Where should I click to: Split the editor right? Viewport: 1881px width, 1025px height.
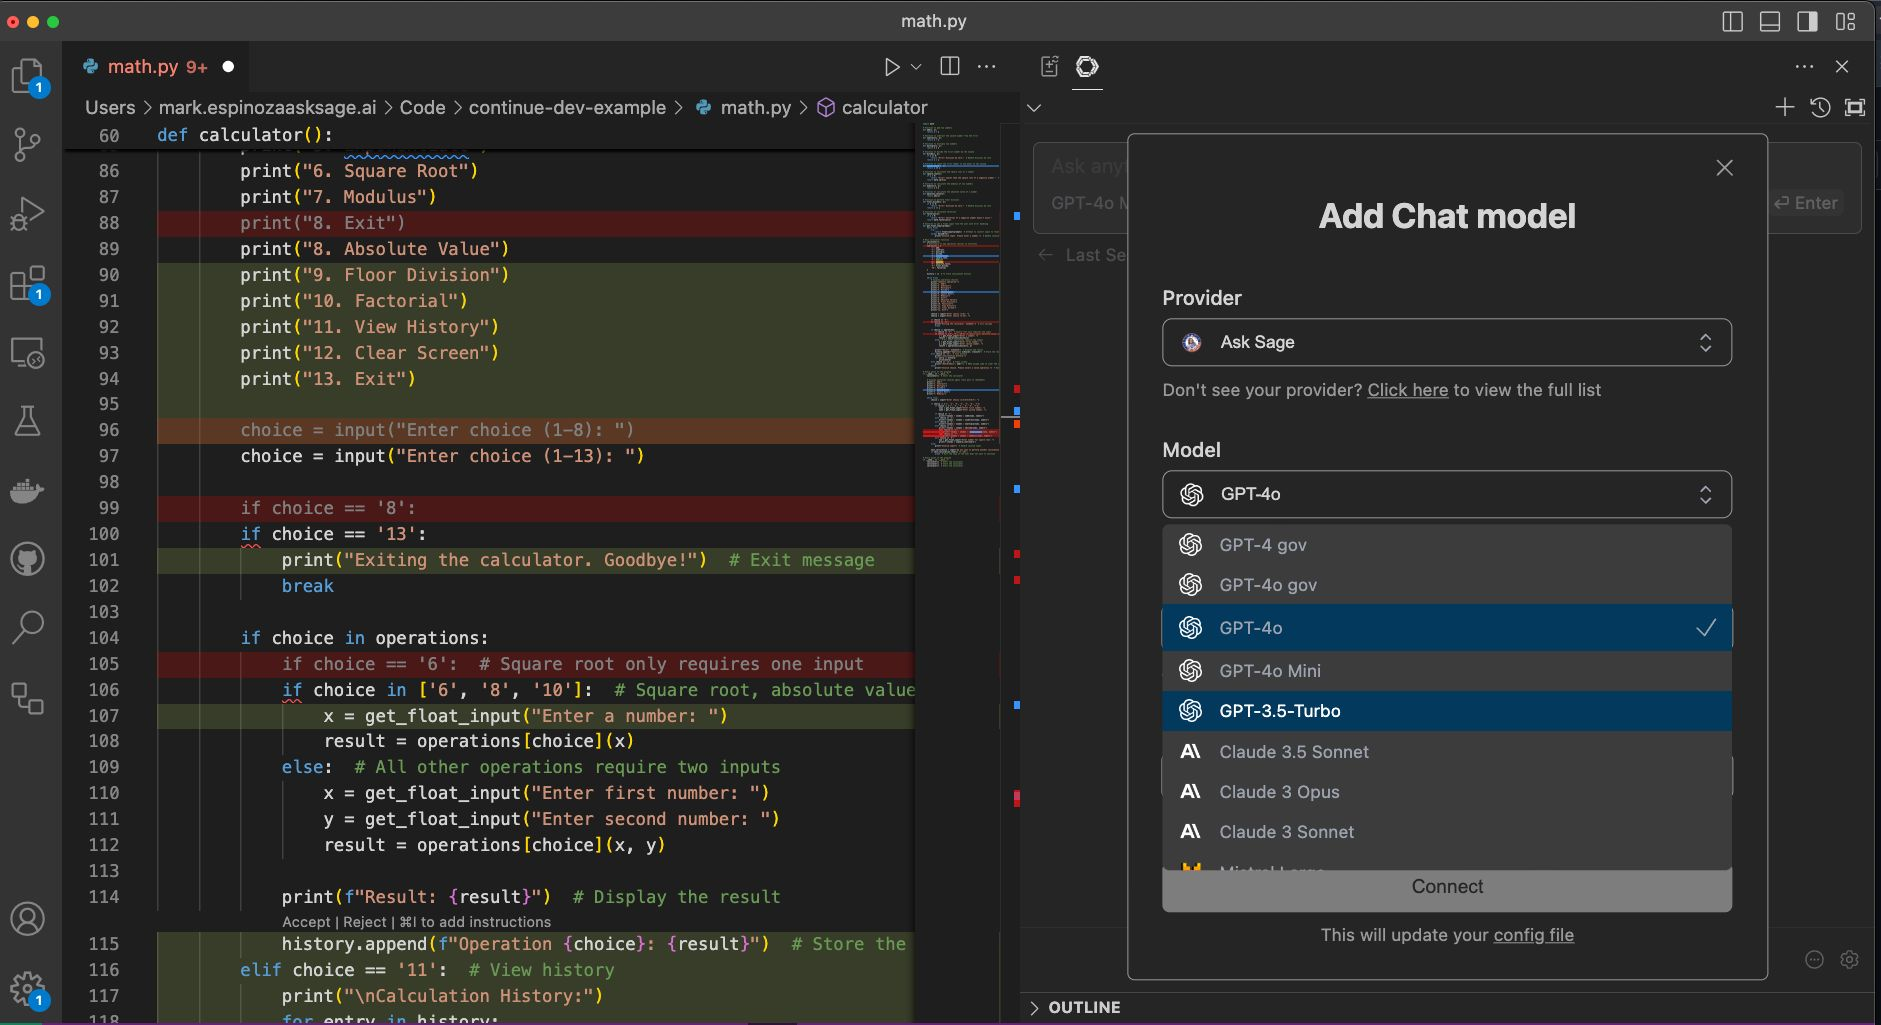(x=950, y=66)
